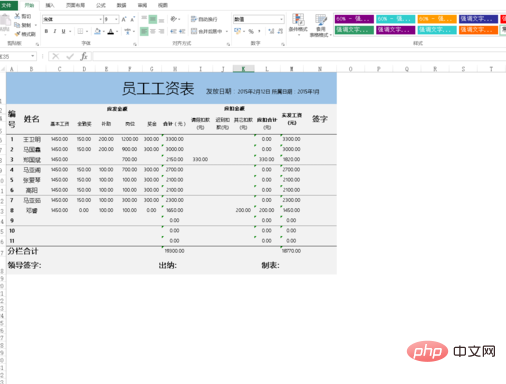
Task: Click the increase indent icon
Action: (x=182, y=31)
